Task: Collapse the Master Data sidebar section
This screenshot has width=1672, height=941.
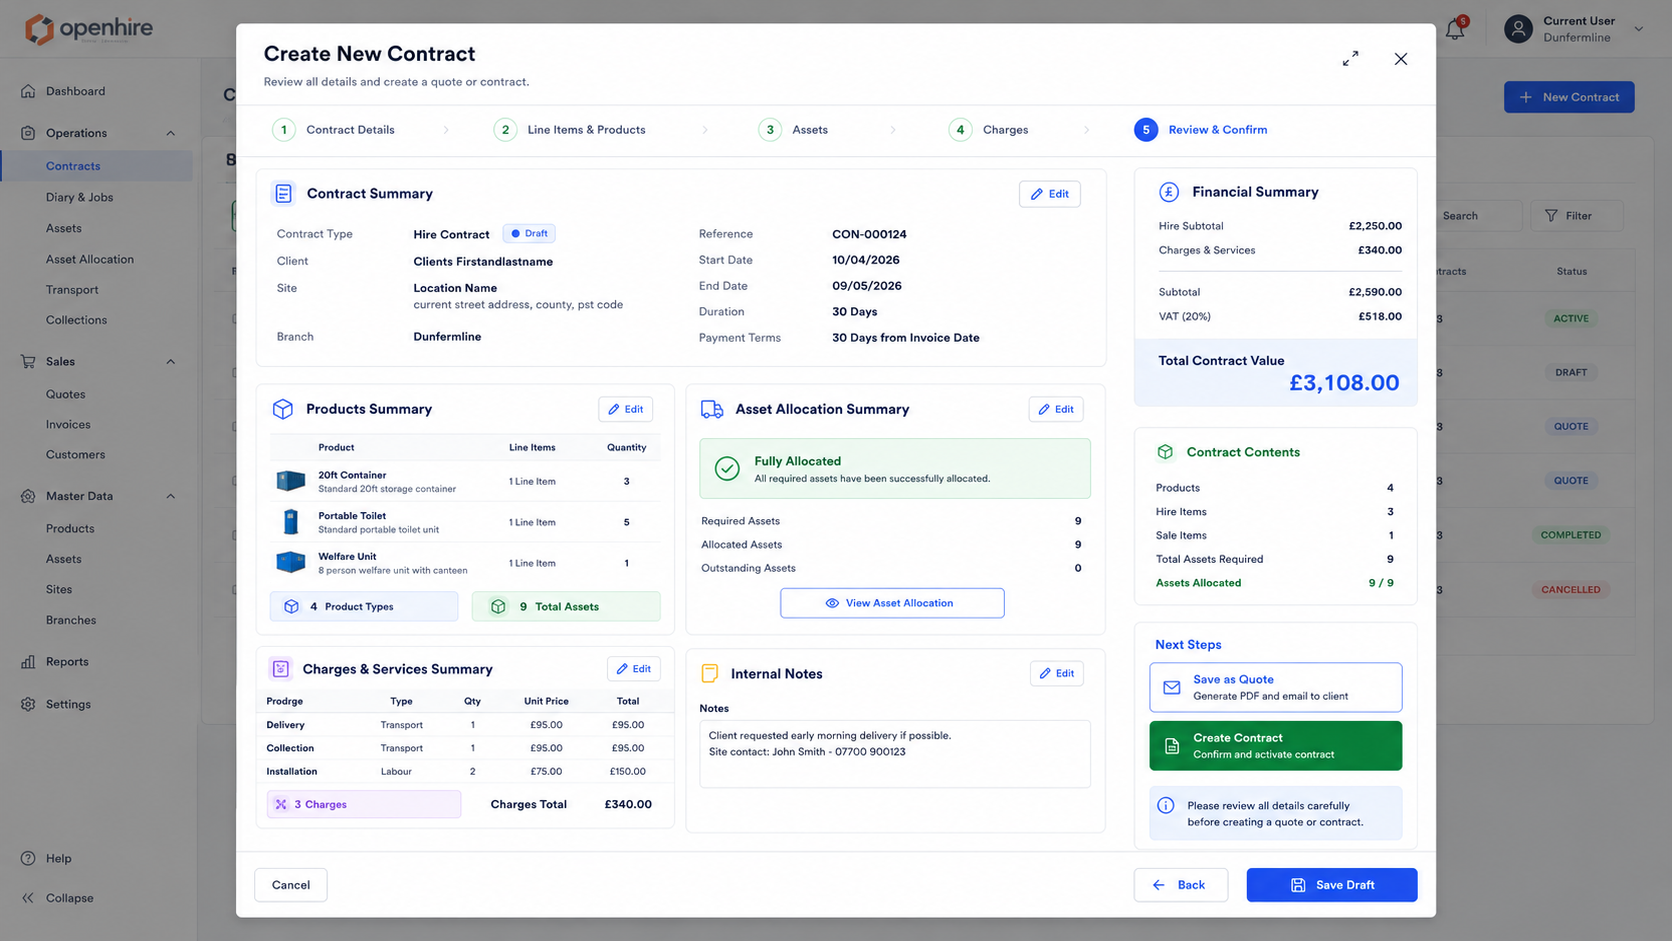Action: pos(170,496)
